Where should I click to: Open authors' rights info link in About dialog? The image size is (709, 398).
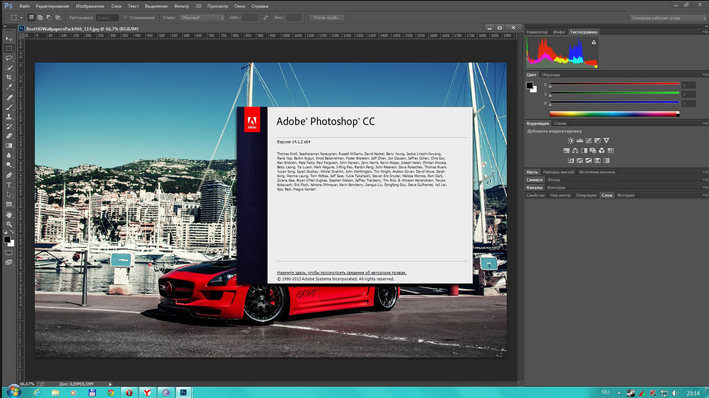coord(341,273)
